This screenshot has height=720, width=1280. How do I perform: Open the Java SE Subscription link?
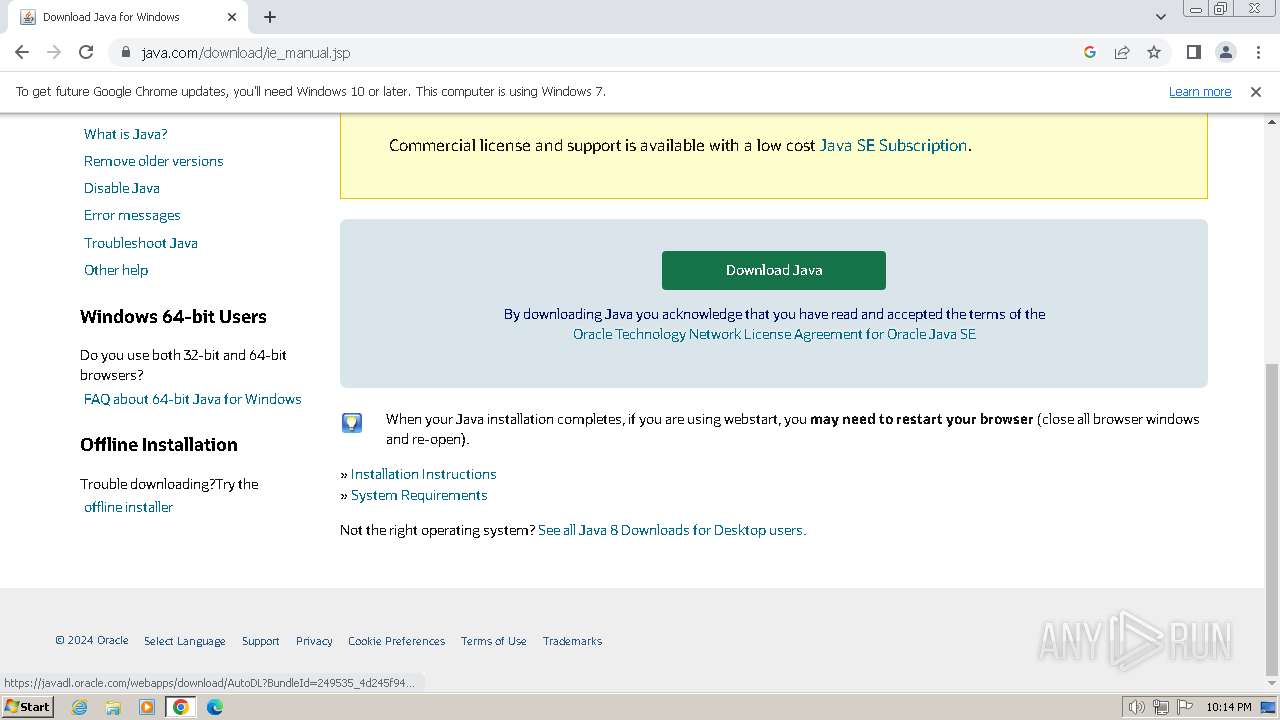[893, 145]
